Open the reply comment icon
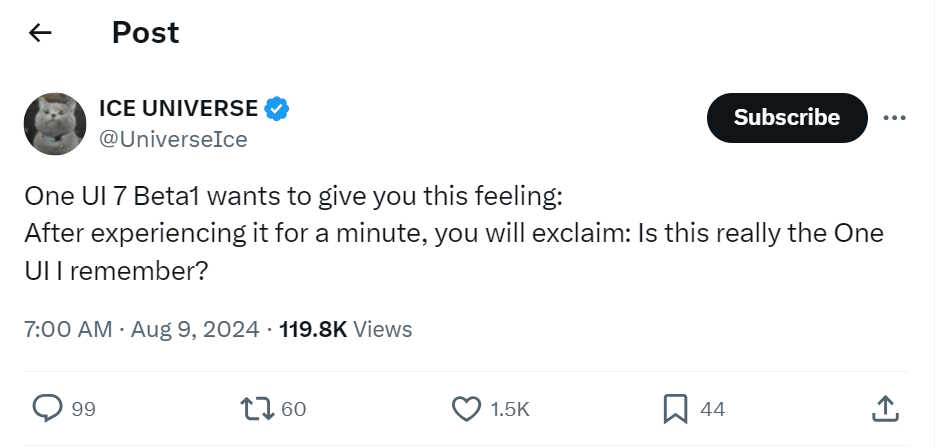 pos(47,409)
